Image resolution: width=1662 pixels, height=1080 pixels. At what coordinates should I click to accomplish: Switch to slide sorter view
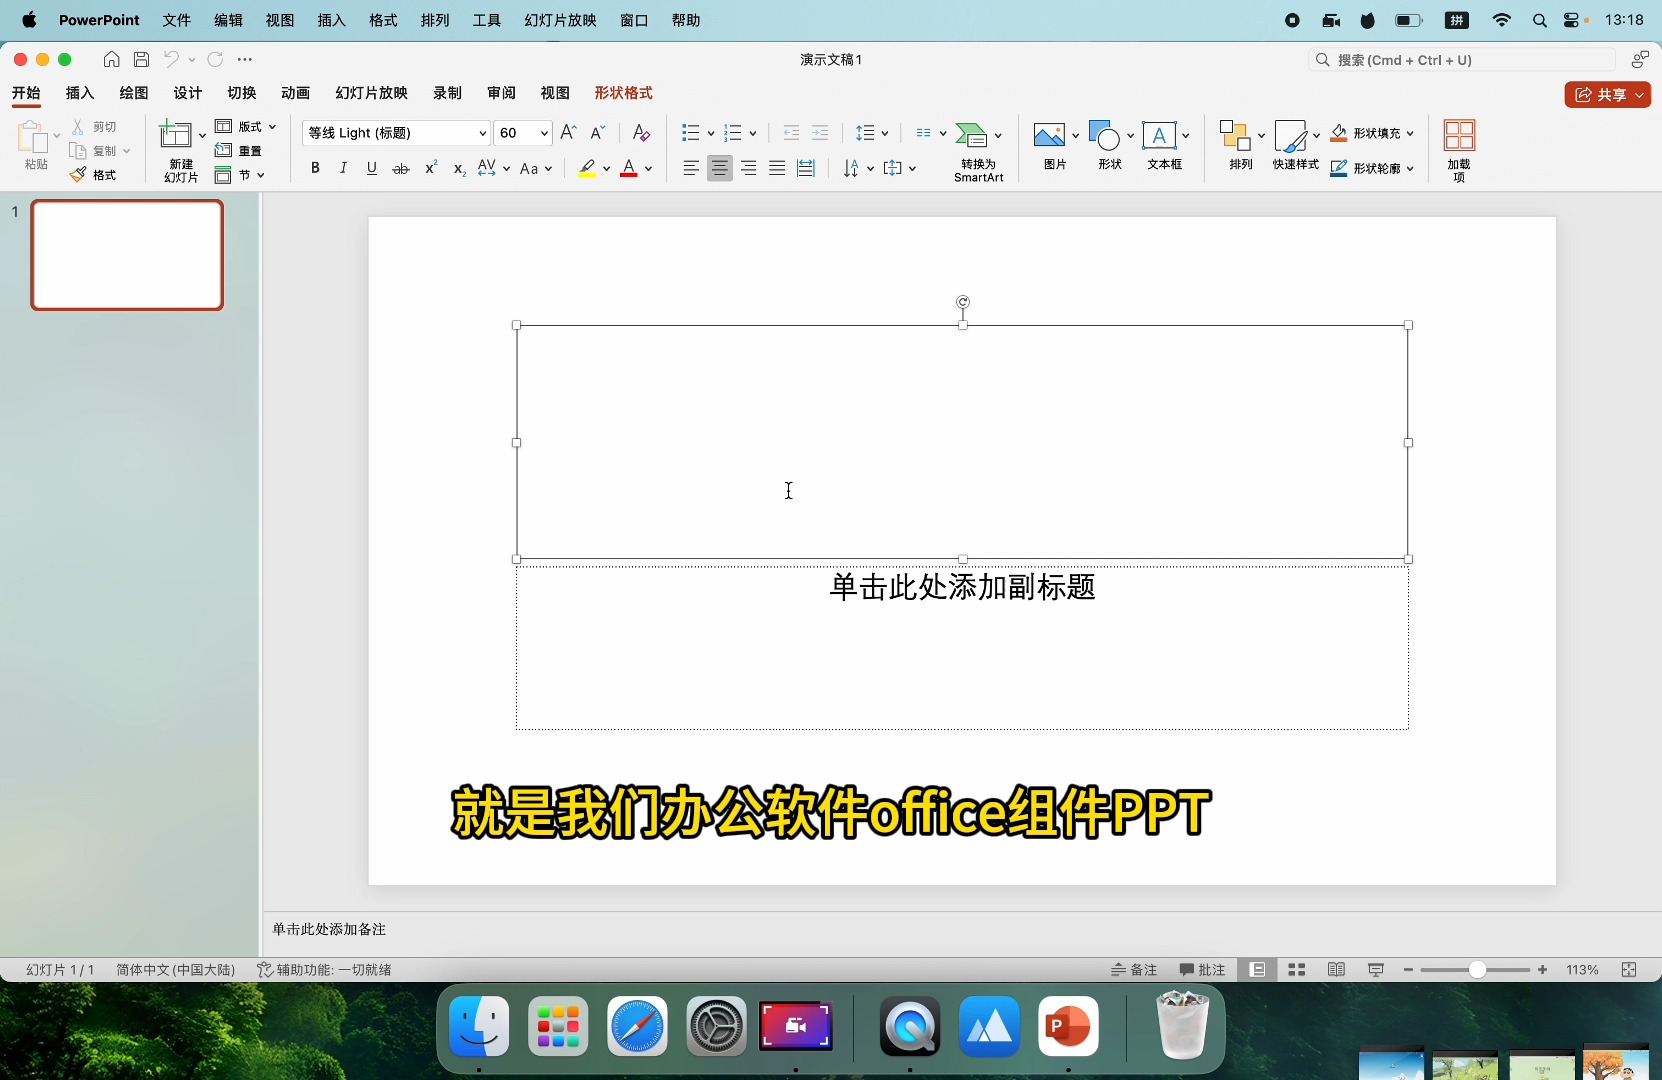click(x=1297, y=969)
